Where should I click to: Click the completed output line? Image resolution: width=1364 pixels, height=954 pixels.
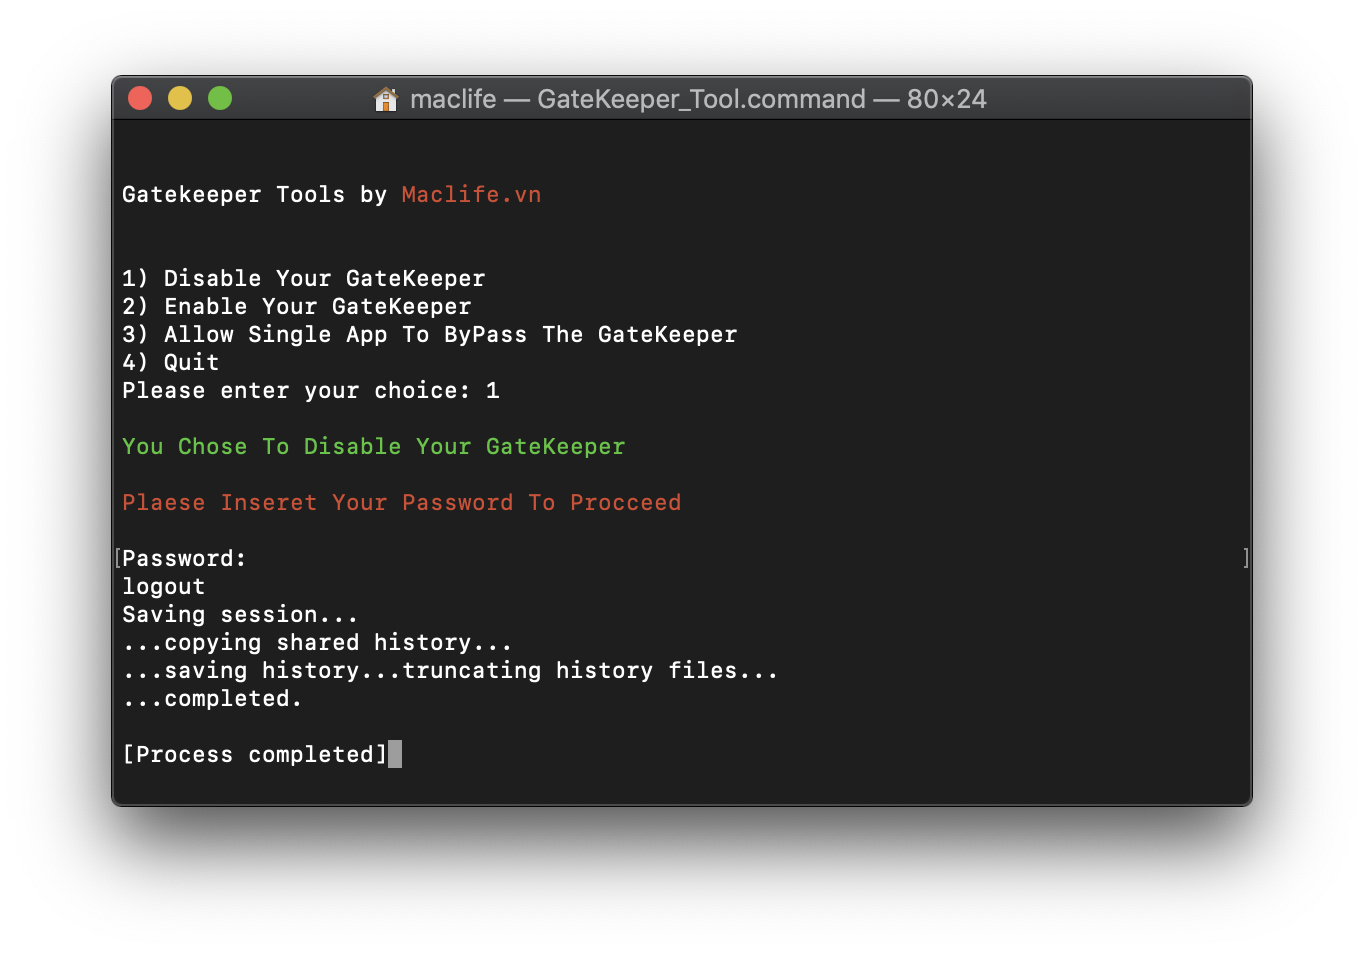[x=211, y=698]
